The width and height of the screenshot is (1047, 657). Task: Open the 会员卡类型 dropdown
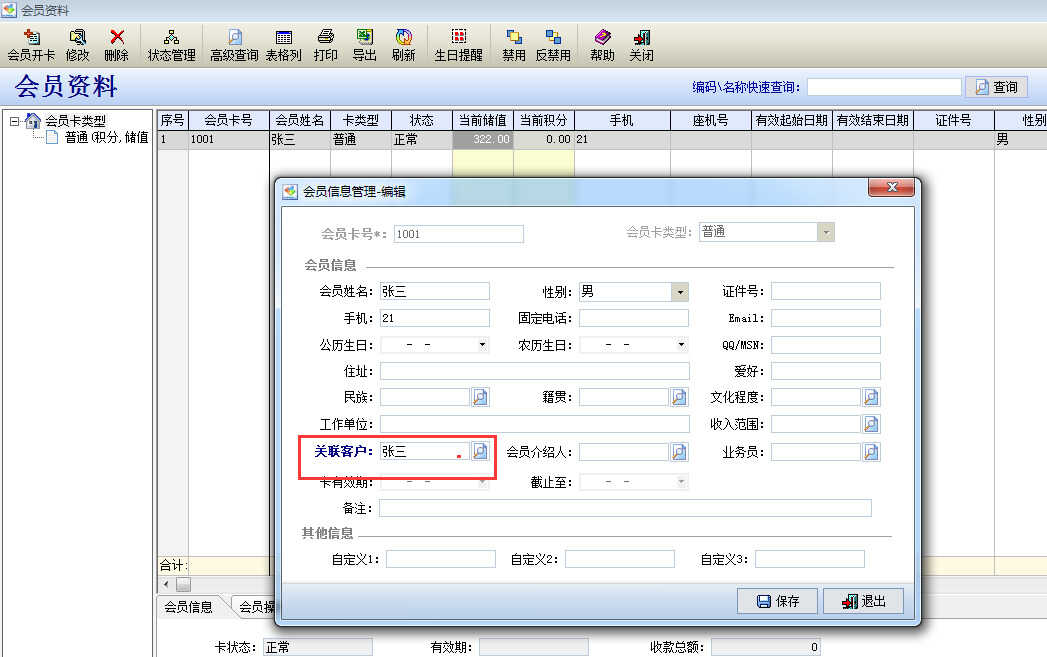point(826,232)
